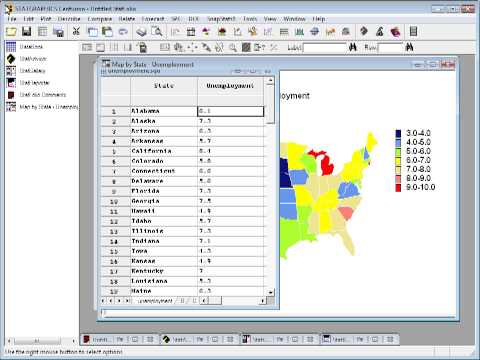Open the Forecast menu
The width and height of the screenshot is (480, 360).
tap(153, 19)
